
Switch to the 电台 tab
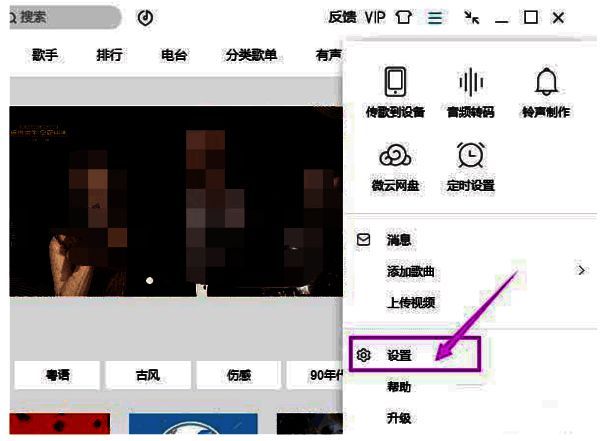click(174, 55)
